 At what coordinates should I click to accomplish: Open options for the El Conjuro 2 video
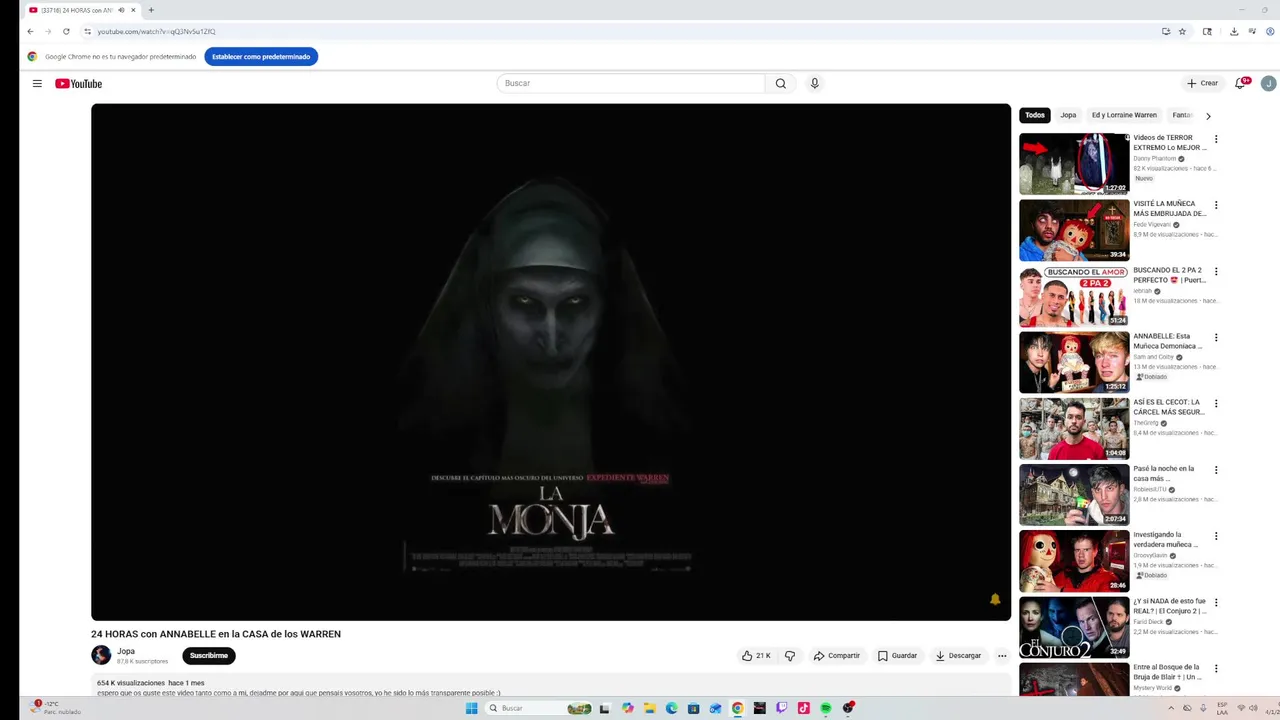pos(1216,603)
